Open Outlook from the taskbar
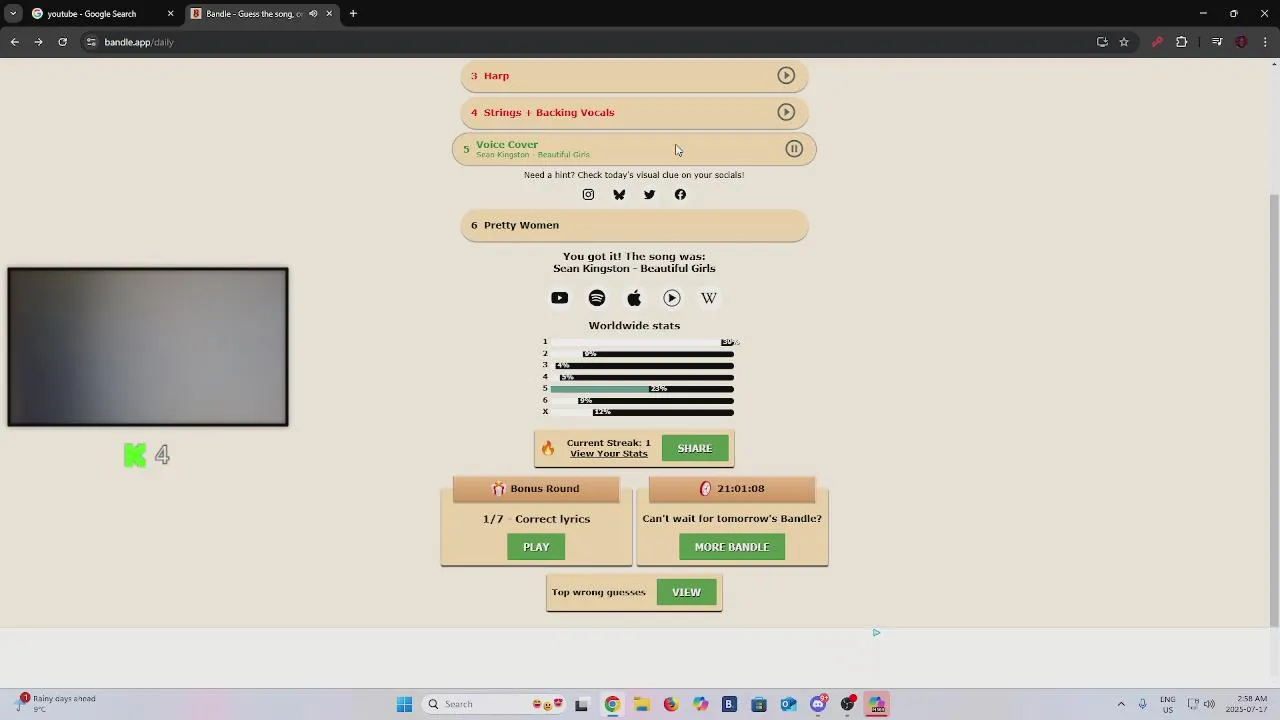1280x720 pixels. click(x=788, y=704)
